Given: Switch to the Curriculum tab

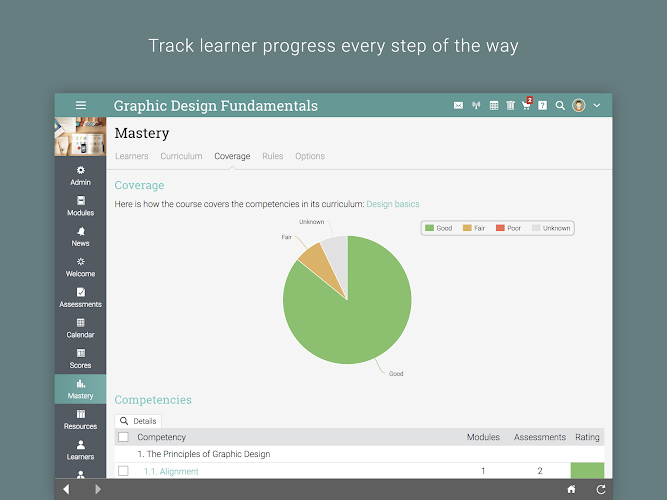Looking at the screenshot, I should pyautogui.click(x=181, y=156).
